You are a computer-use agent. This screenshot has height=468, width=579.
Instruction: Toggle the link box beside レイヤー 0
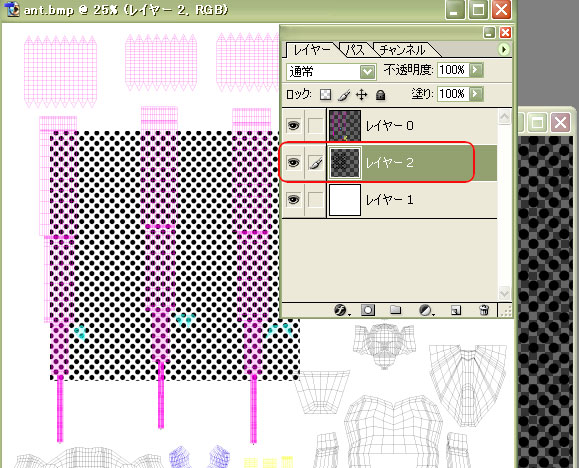click(x=315, y=126)
